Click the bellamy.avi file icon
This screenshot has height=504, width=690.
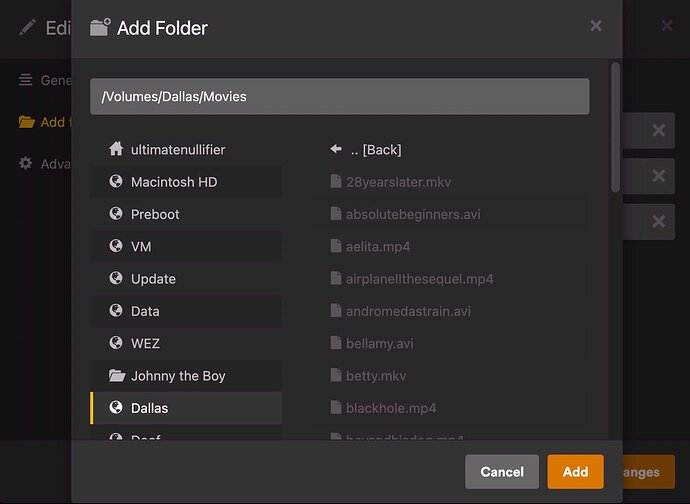click(336, 343)
